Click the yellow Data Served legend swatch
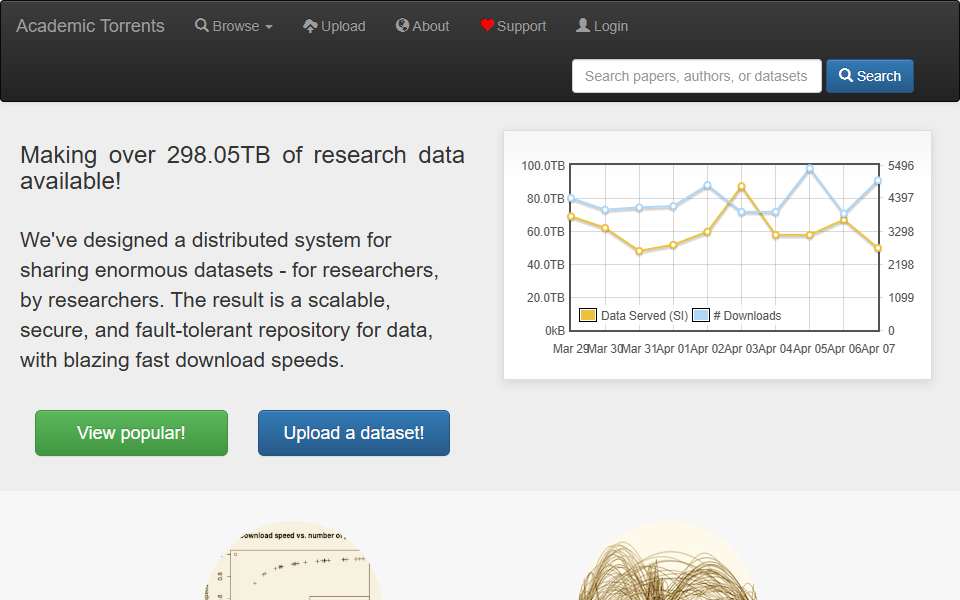 tap(588, 315)
